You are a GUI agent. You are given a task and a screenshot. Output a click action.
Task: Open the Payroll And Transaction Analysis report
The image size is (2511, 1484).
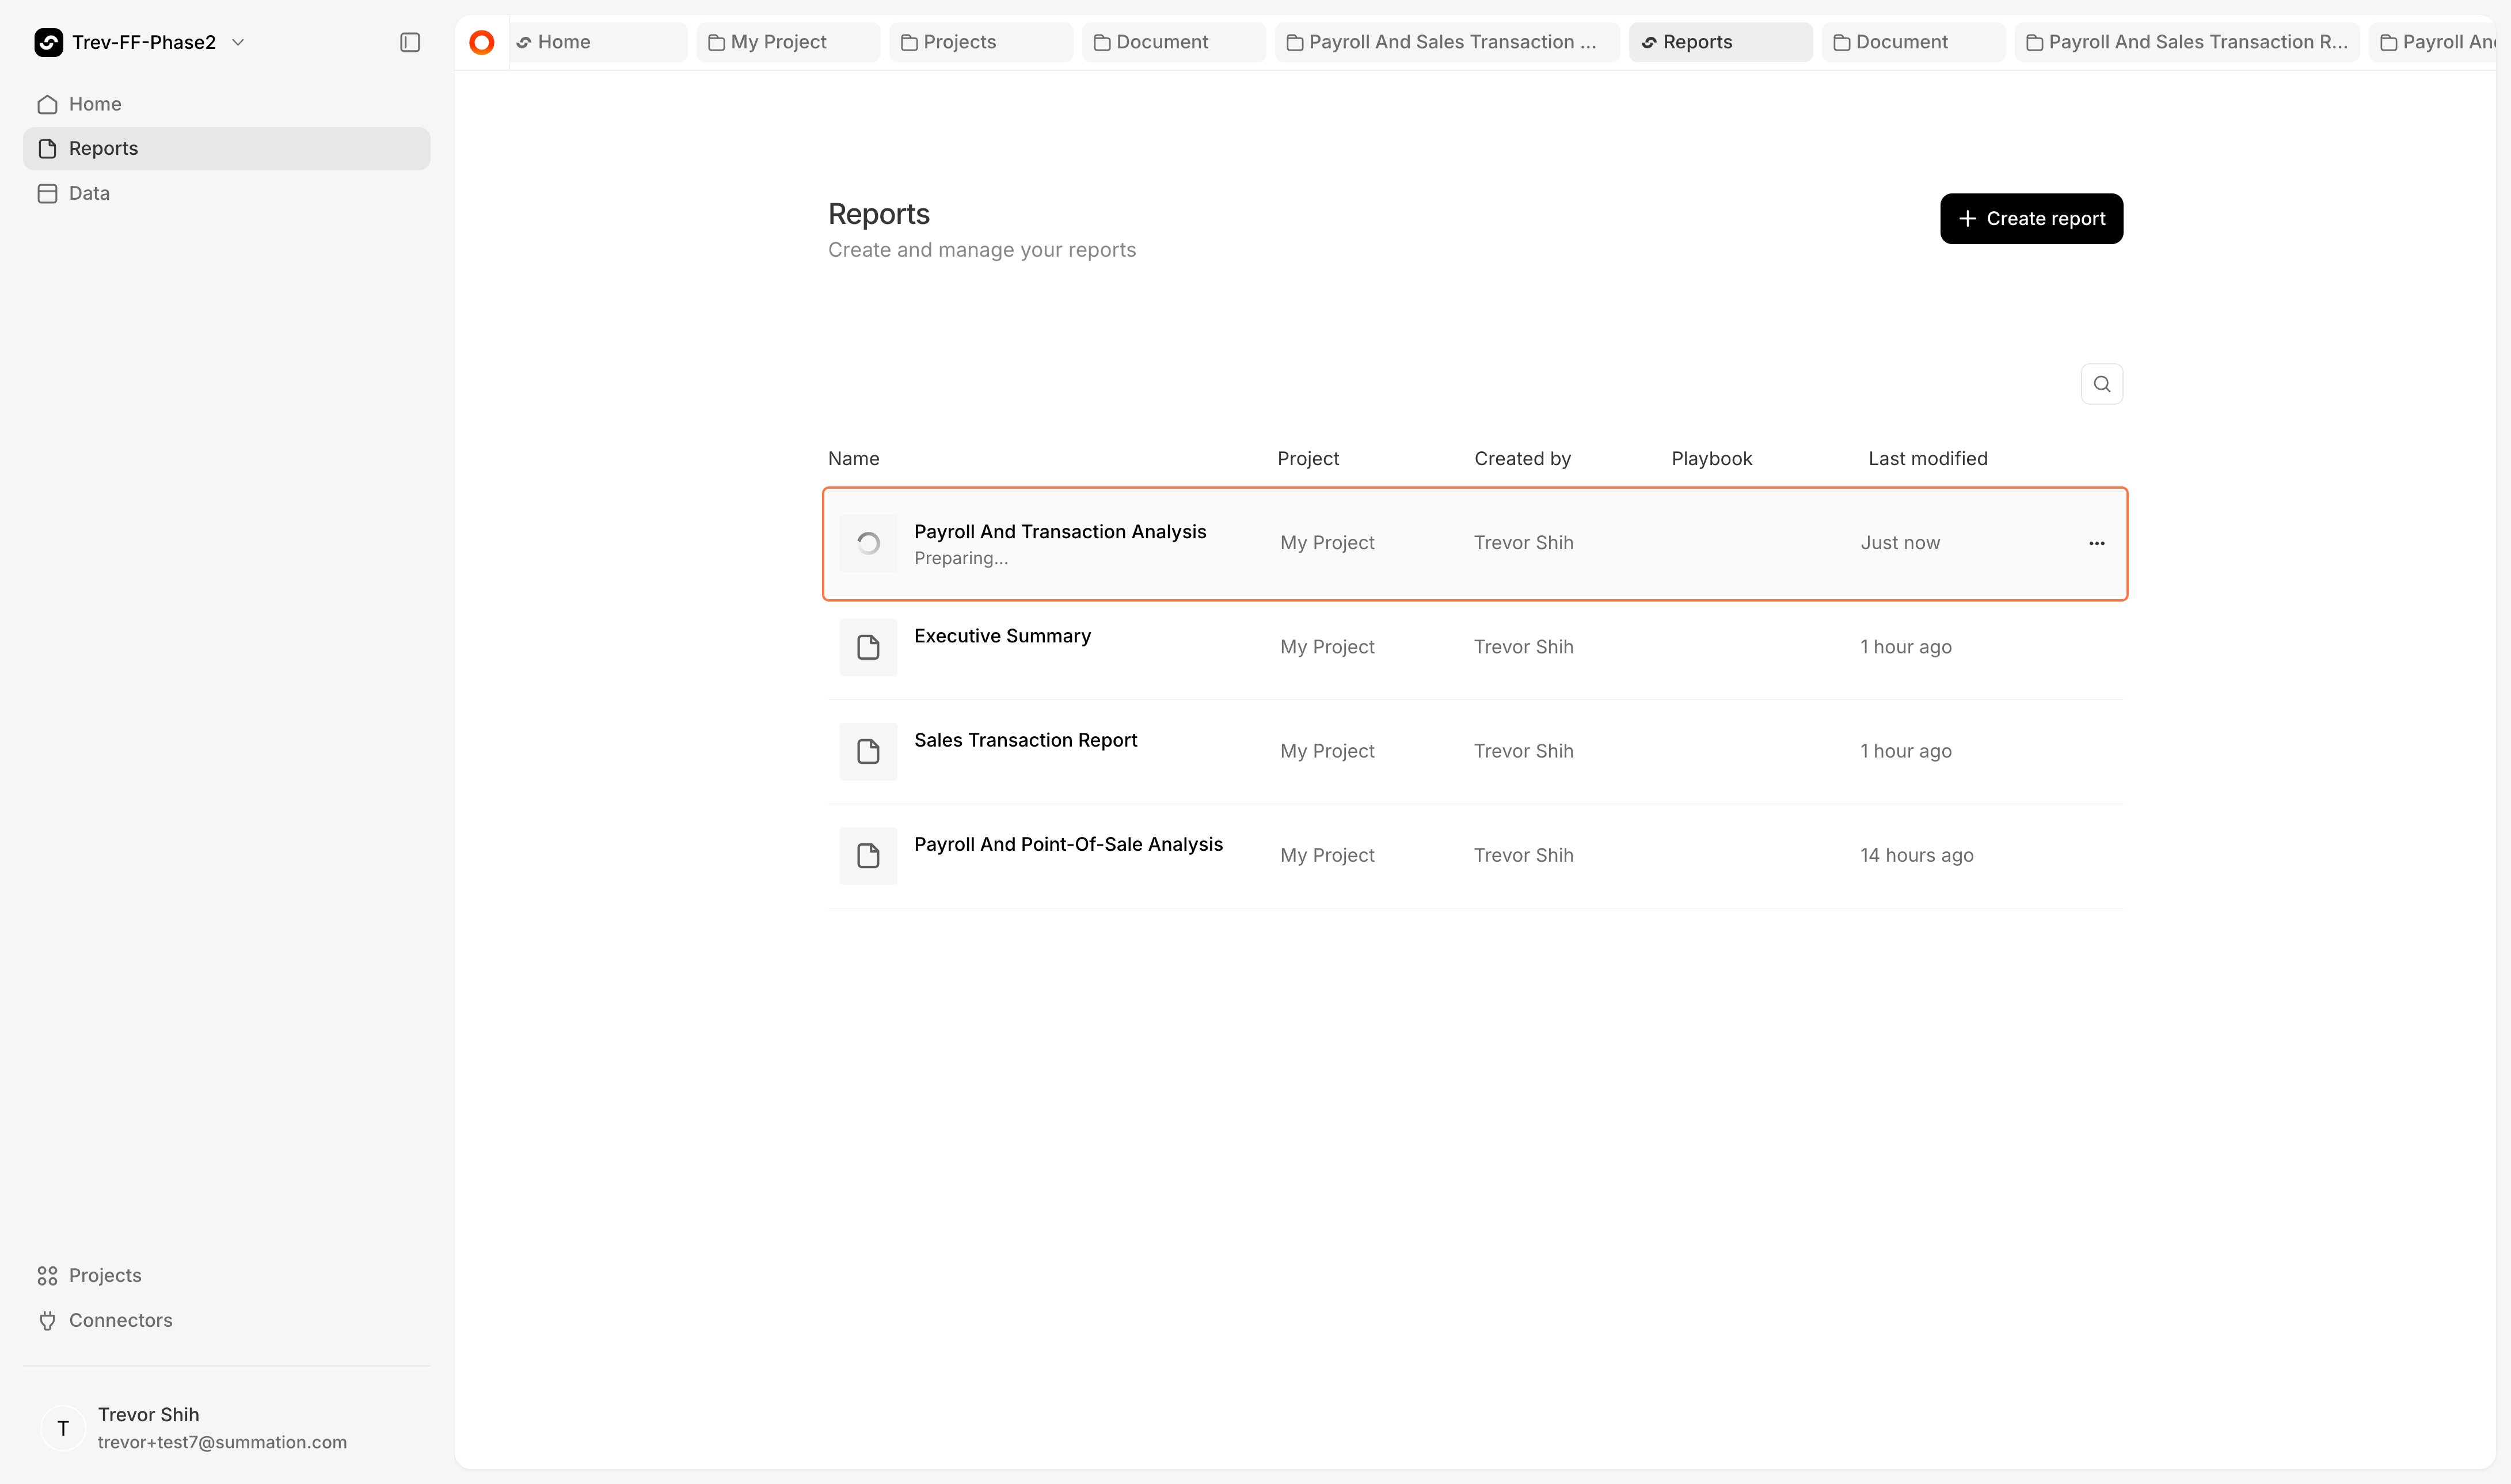(x=1475, y=544)
